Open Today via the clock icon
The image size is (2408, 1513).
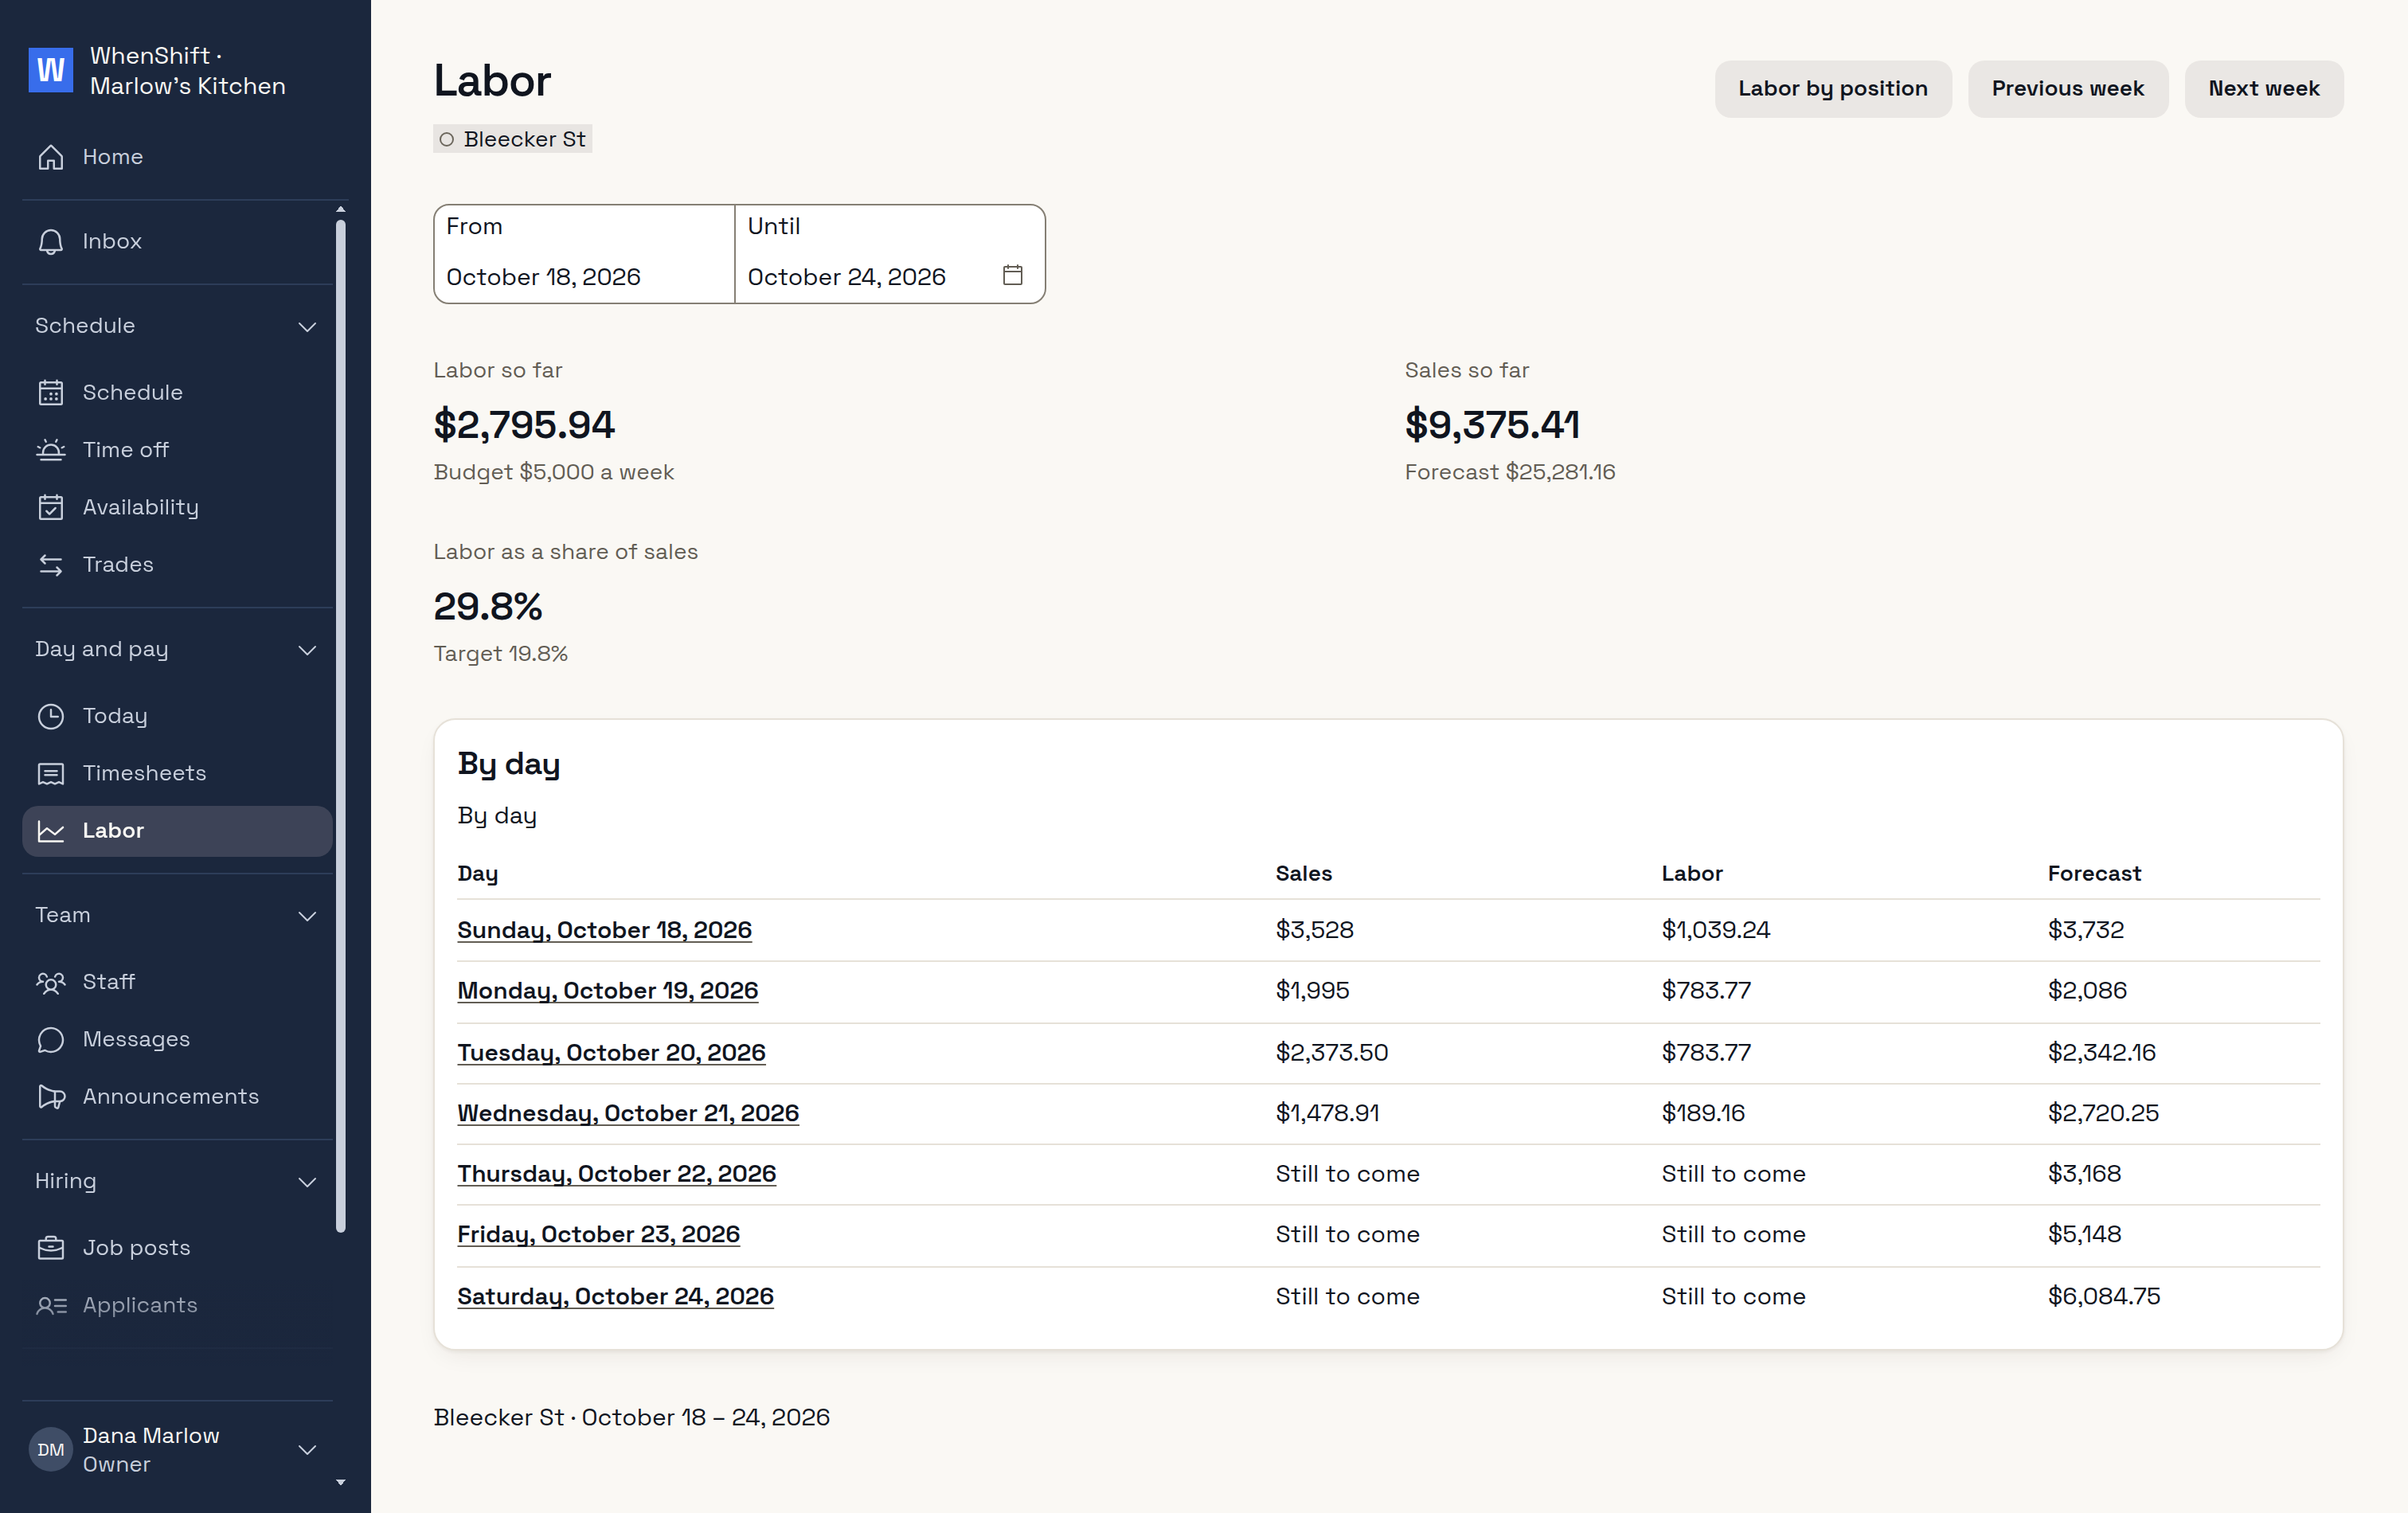[51, 717]
